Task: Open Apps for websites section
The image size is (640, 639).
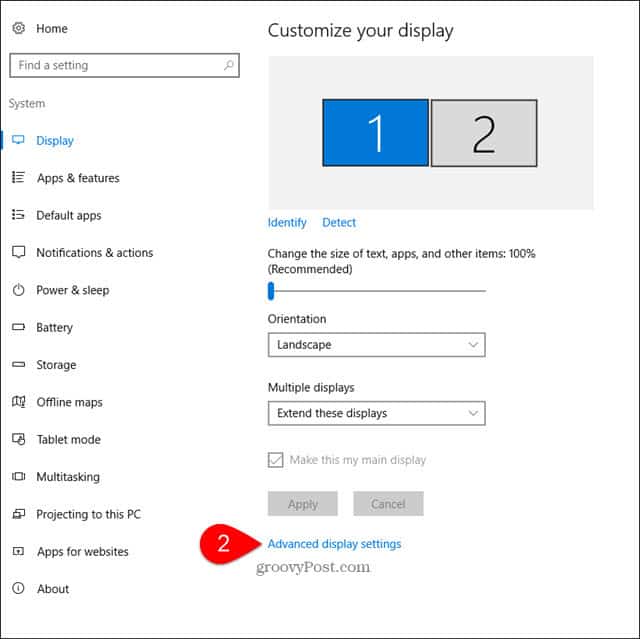Action: coord(82,552)
